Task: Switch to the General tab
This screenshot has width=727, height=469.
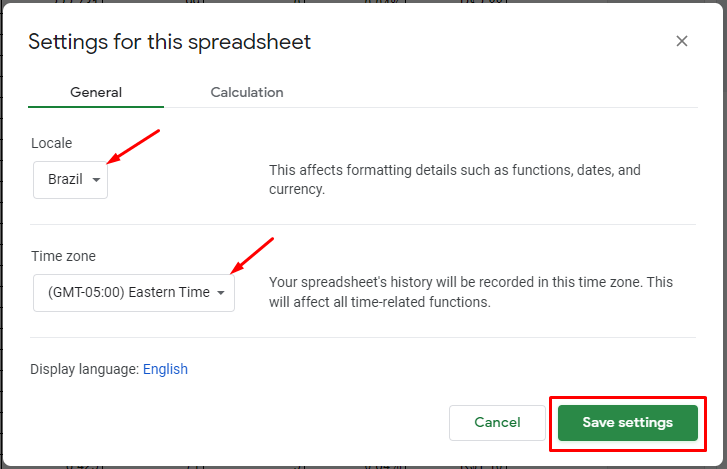Action: [96, 92]
